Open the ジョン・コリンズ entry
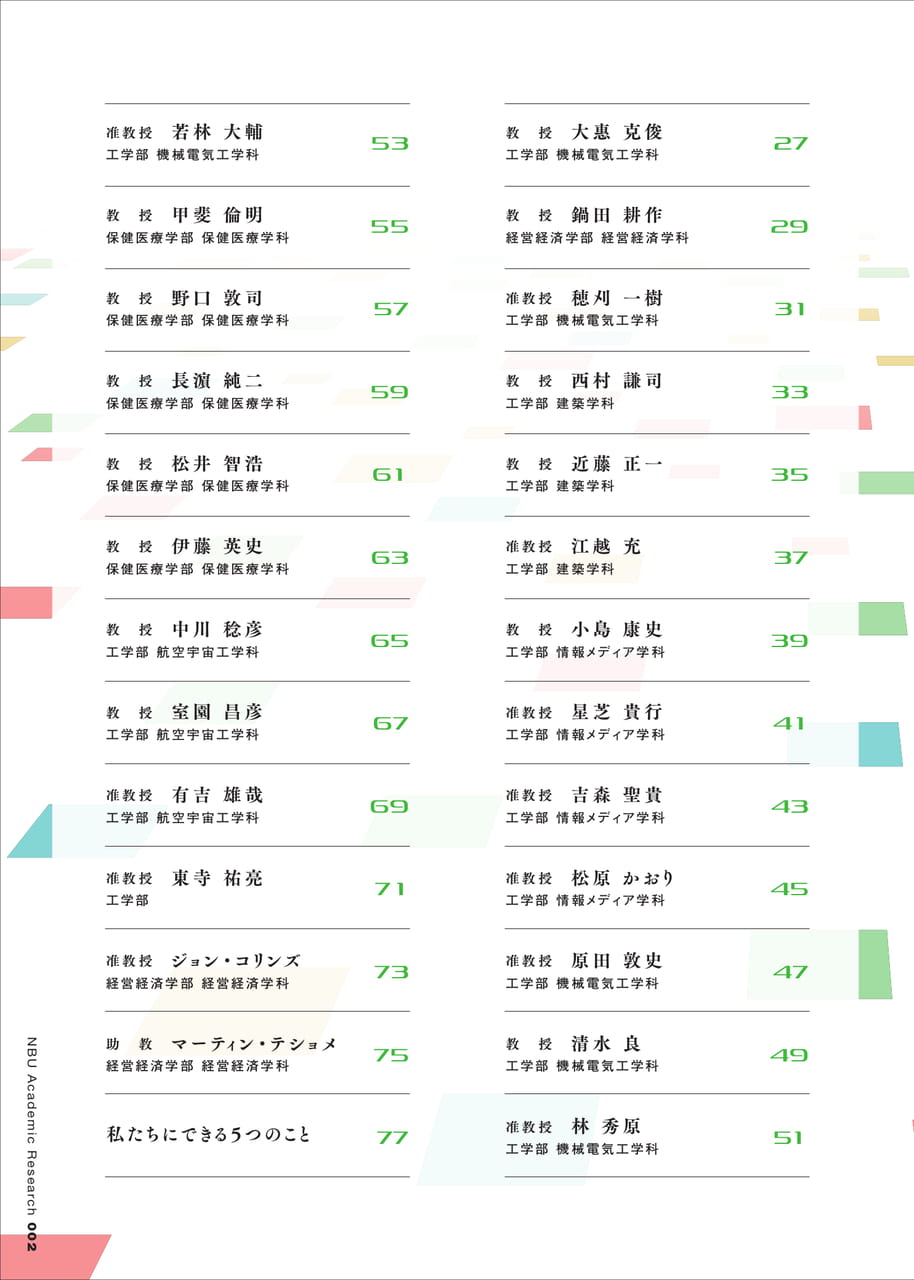This screenshot has width=914, height=1280. click(257, 971)
